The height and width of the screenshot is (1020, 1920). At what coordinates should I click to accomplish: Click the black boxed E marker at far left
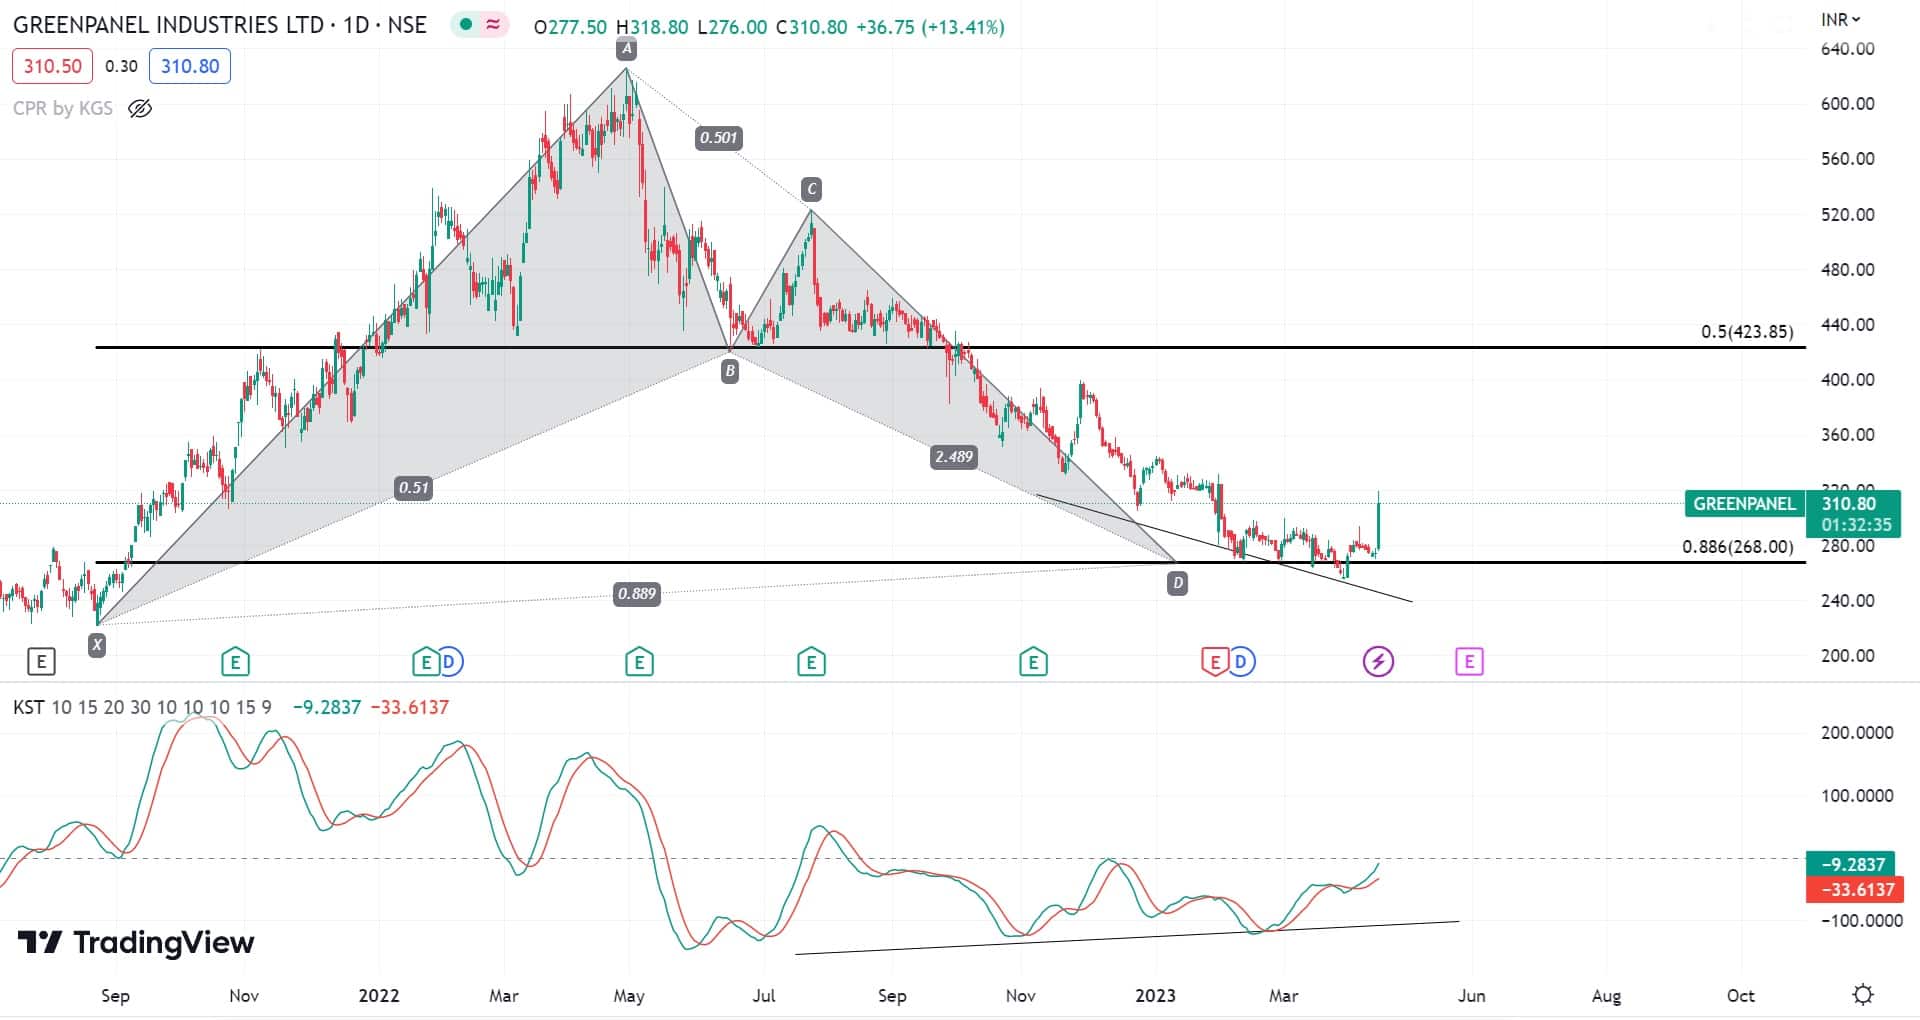coord(41,661)
